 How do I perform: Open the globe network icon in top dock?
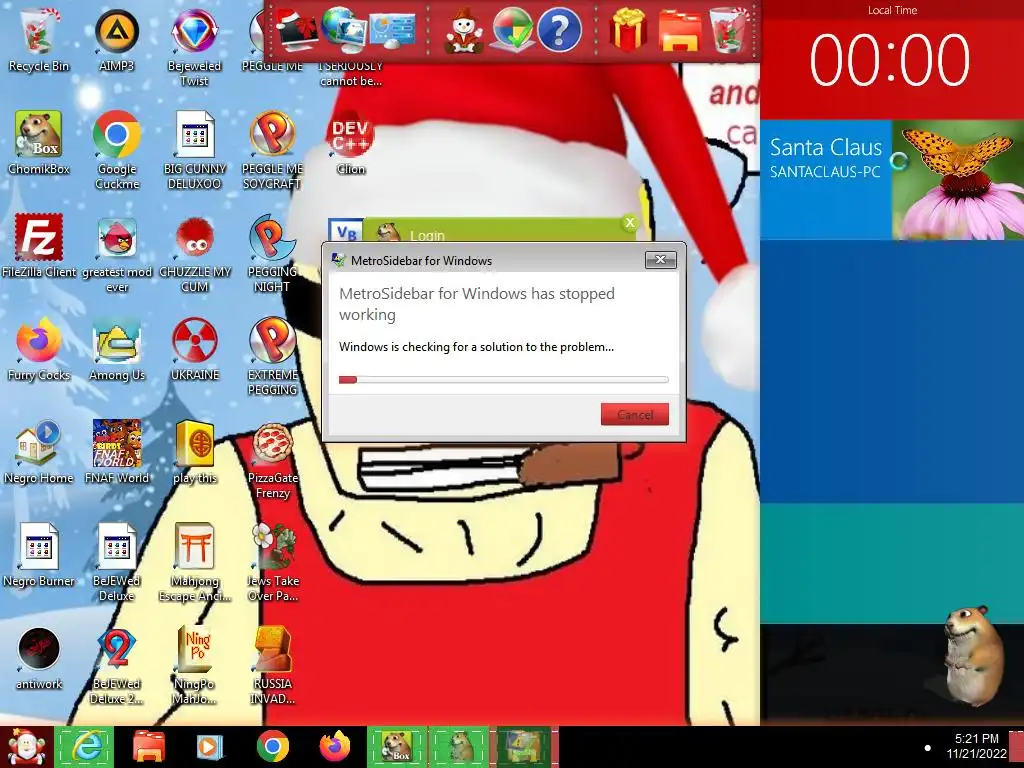(344, 30)
